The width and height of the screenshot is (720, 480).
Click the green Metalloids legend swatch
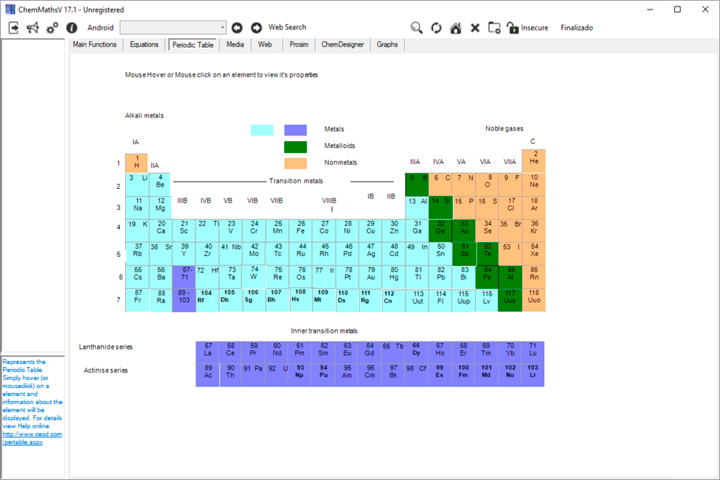click(x=296, y=147)
